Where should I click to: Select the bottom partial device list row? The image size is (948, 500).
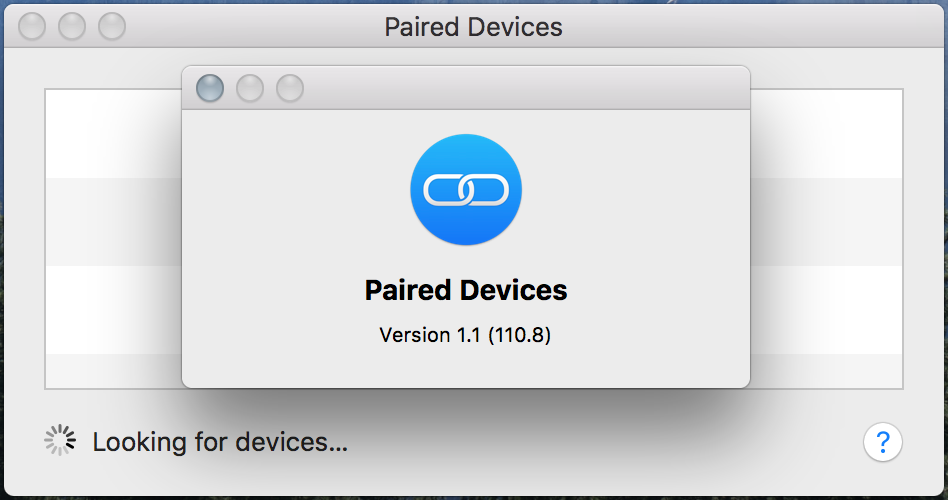tap(112, 370)
